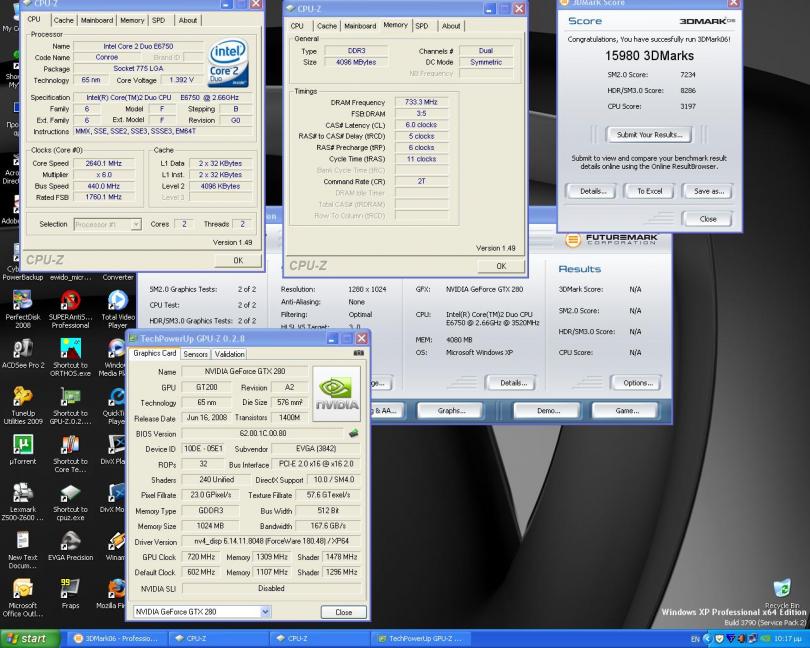
Task: Open Graphs in the 3DMark06 window
Action: point(451,411)
